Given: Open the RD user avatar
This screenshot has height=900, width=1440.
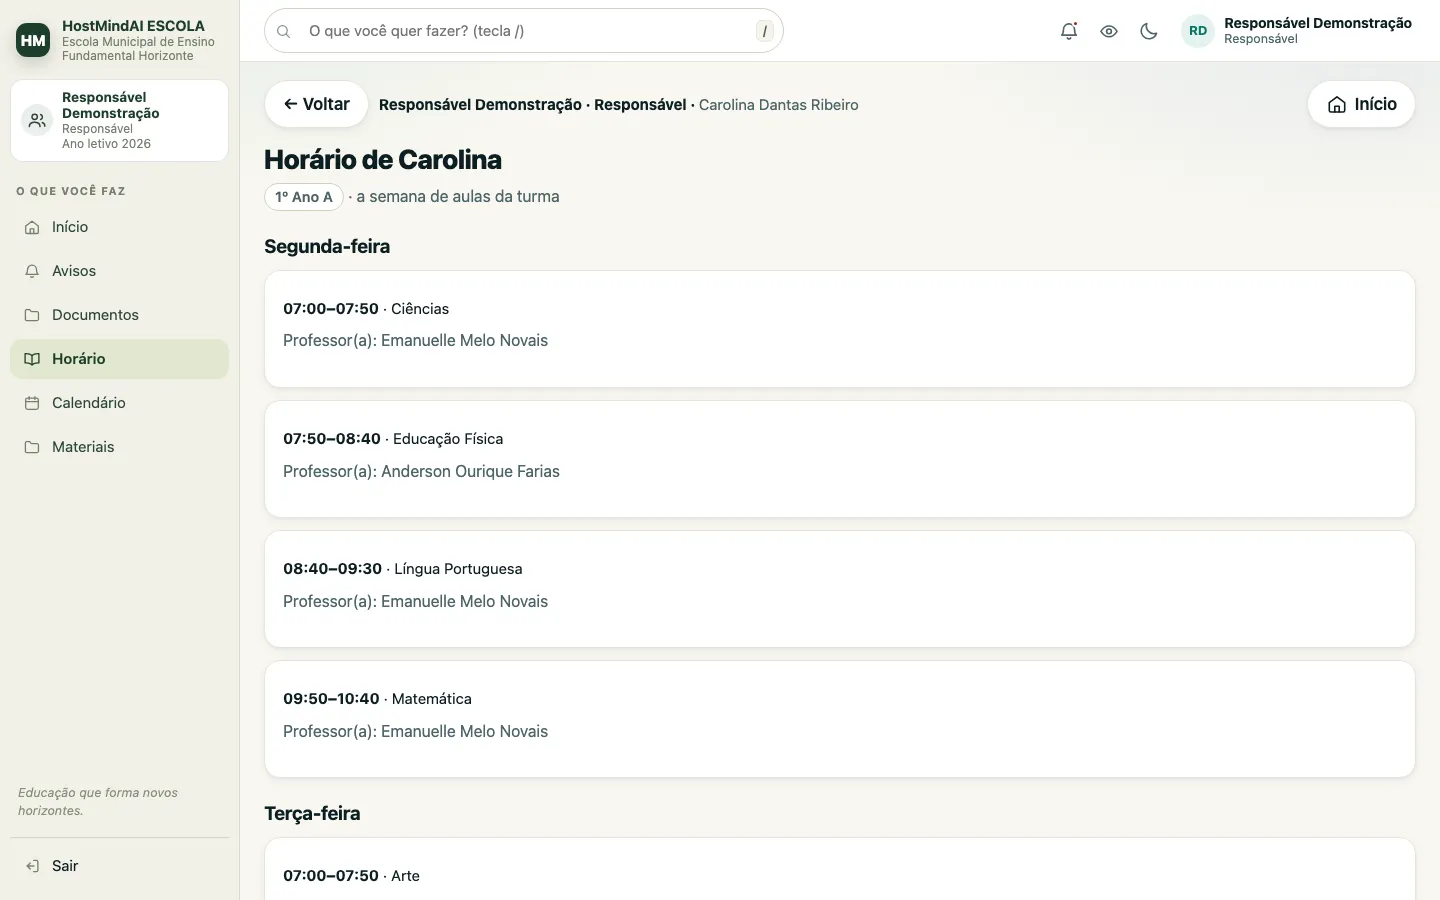Looking at the screenshot, I should [1198, 31].
